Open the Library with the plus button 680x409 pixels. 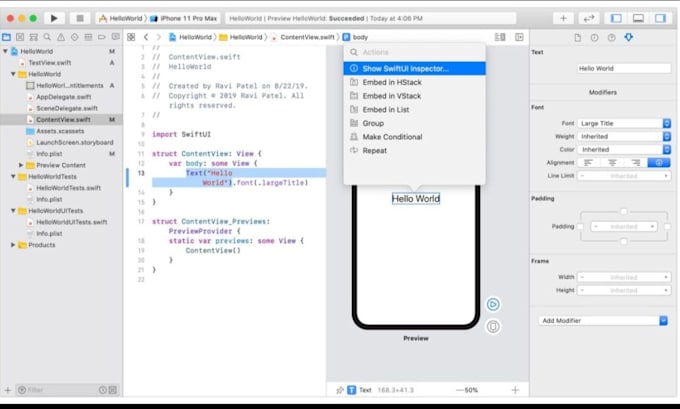563,18
